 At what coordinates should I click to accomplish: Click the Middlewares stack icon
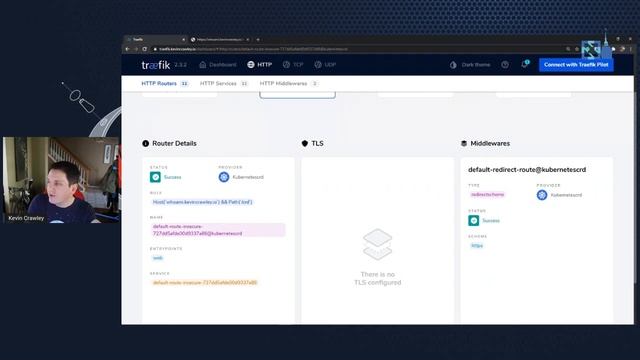464,143
